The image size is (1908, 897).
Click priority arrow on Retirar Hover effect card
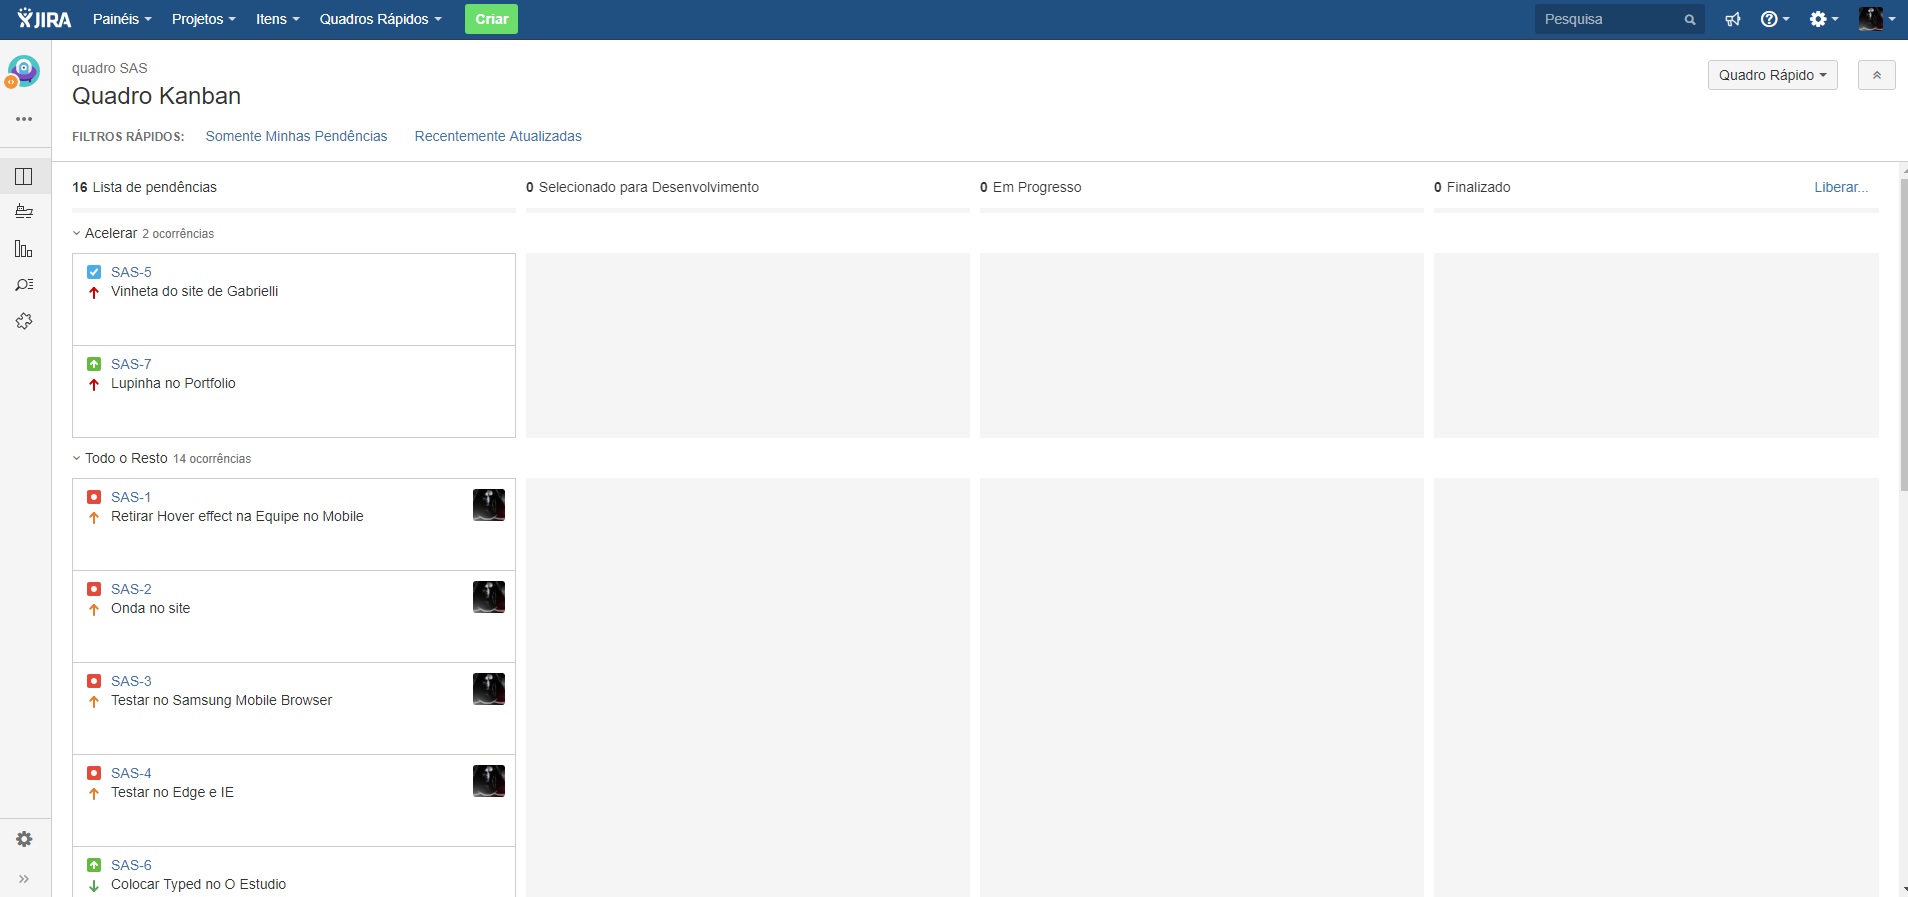(x=94, y=517)
